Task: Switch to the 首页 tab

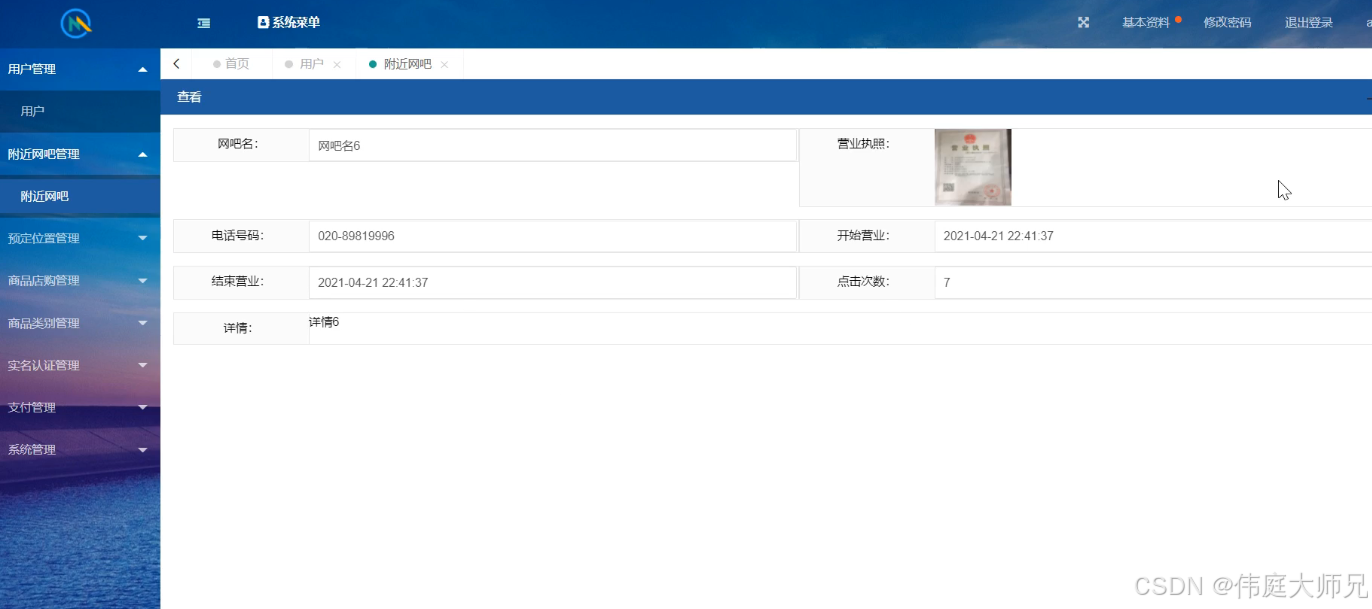Action: 231,64
